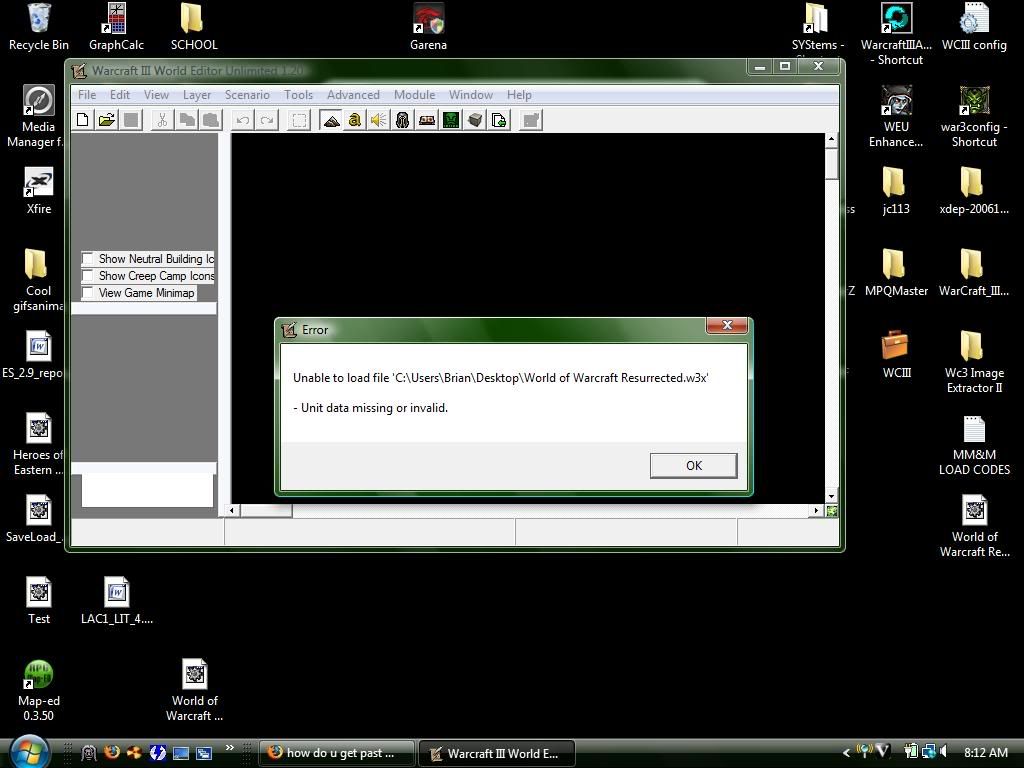The width and height of the screenshot is (1024, 768).
Task: Select the war3config - Shortcut desktop icon
Action: 974,118
